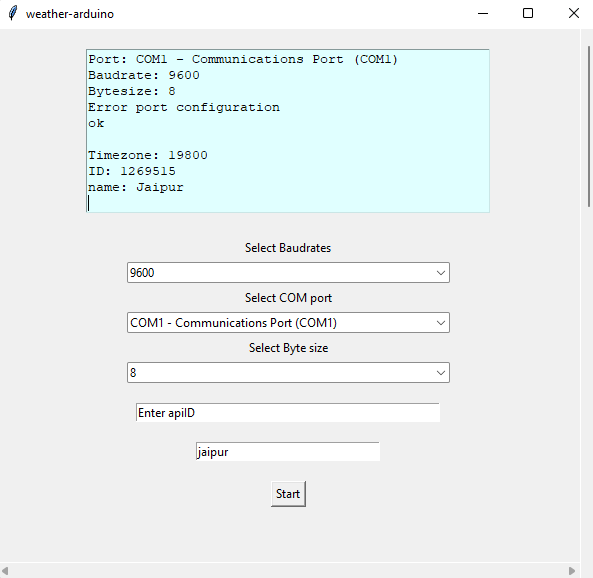This screenshot has width=593, height=578.
Task: Click the horizontal scrollbar left arrow
Action: coord(5,570)
